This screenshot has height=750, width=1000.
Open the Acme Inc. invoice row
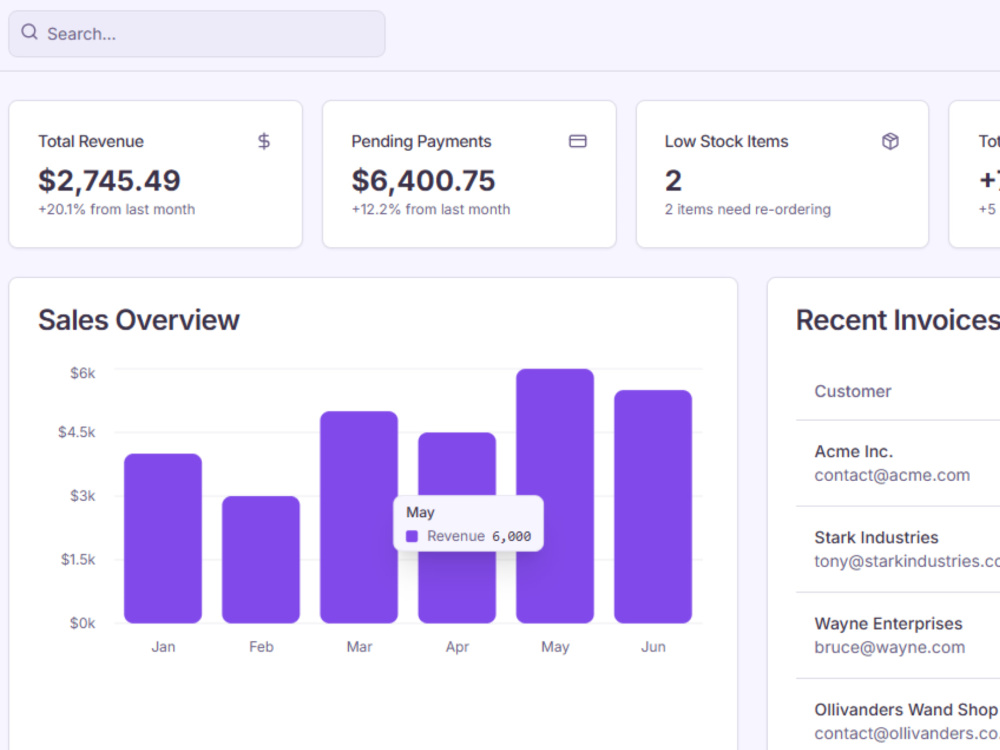tap(898, 463)
